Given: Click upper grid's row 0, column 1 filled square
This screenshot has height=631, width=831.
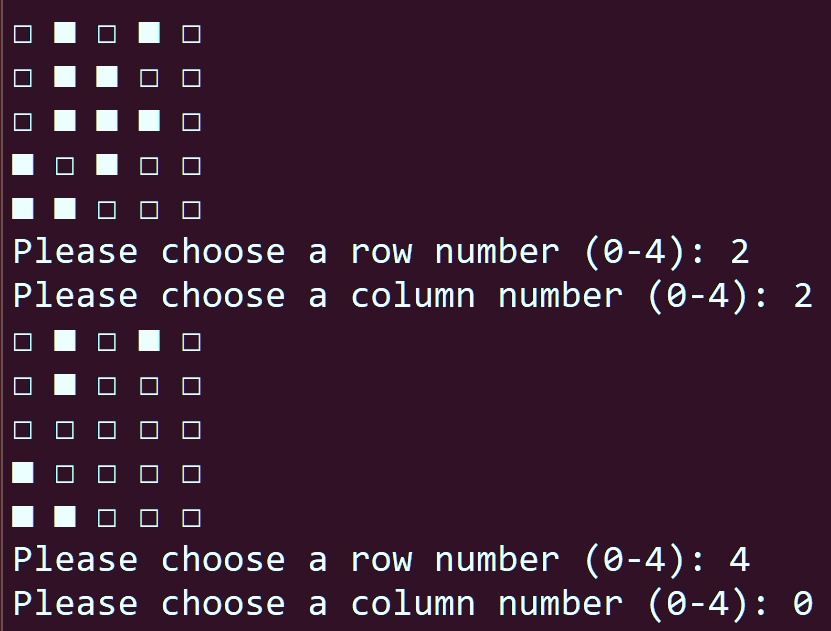Looking at the screenshot, I should click(65, 33).
